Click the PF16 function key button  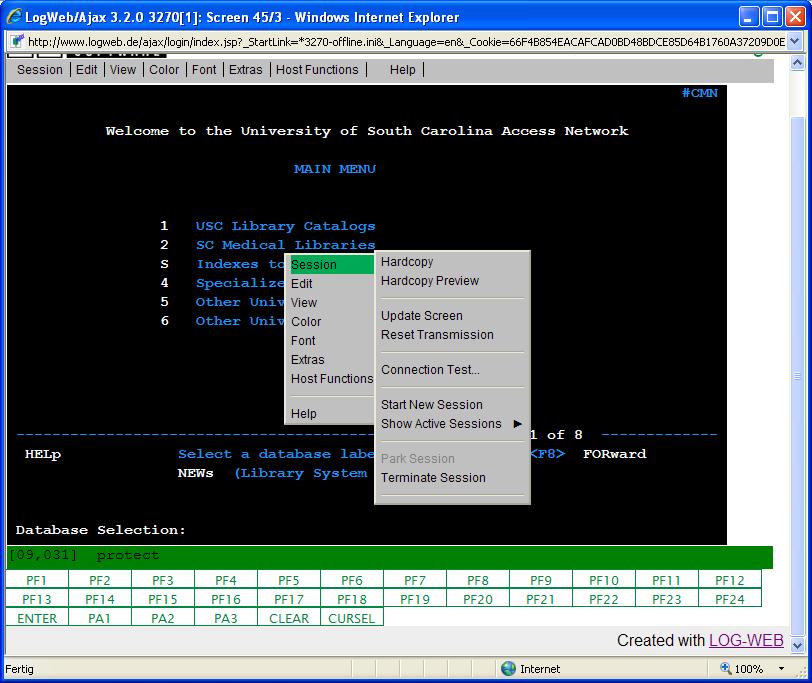[226, 599]
